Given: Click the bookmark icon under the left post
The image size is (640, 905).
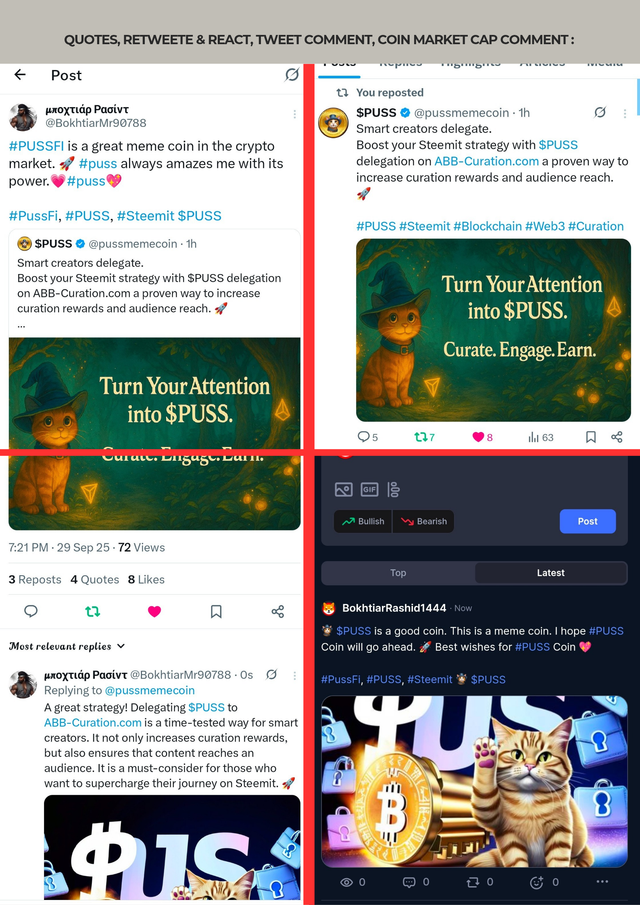Looking at the screenshot, I should pyautogui.click(x=216, y=611).
